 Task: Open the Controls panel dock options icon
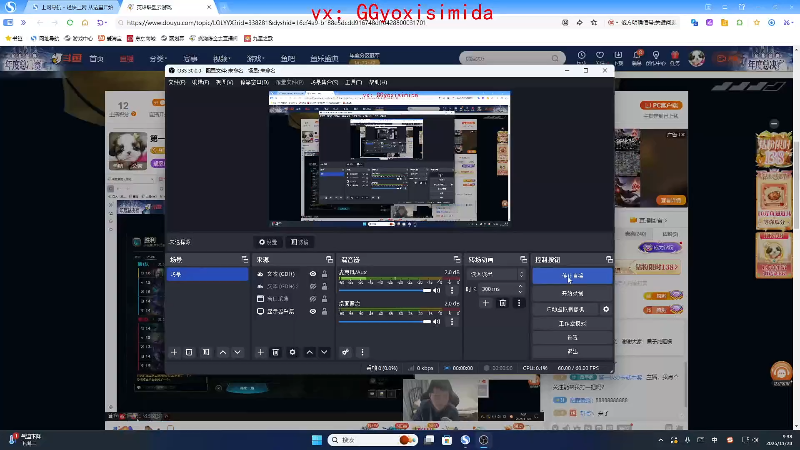click(609, 260)
